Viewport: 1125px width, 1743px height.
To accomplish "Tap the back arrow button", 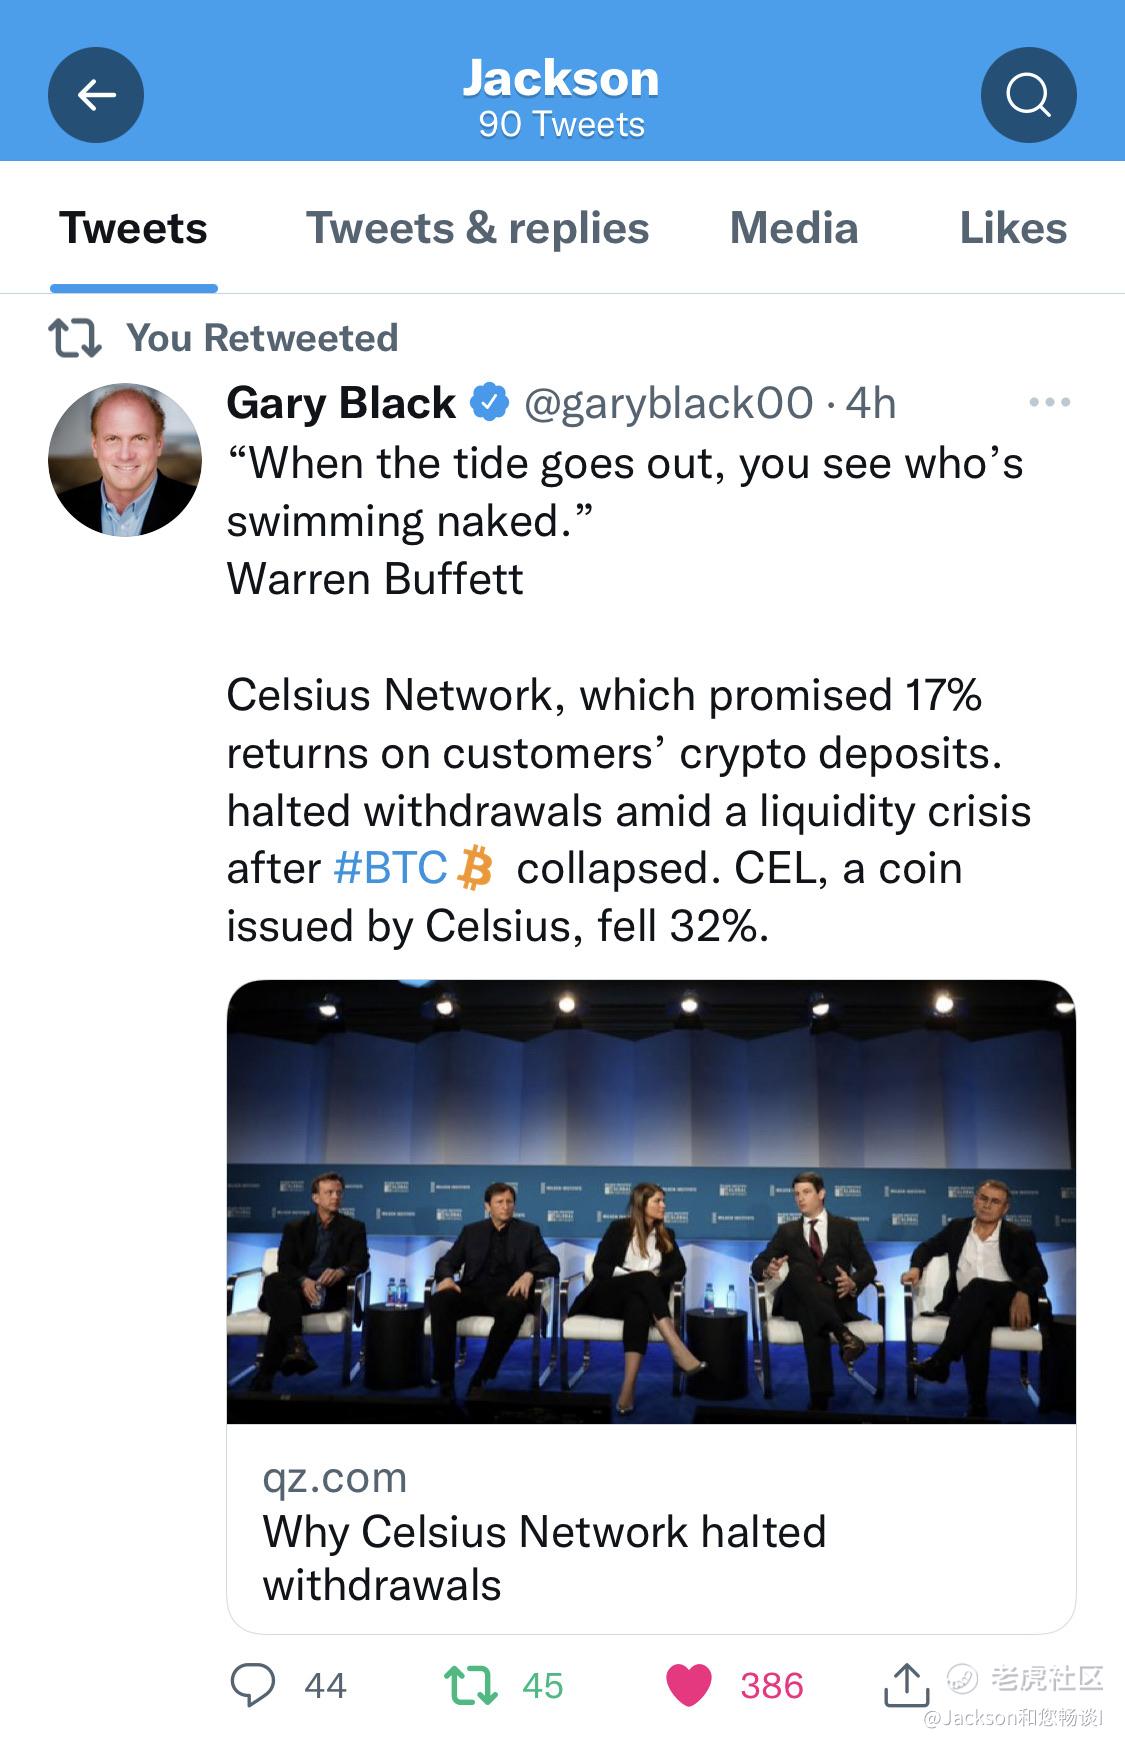I will (96, 95).
